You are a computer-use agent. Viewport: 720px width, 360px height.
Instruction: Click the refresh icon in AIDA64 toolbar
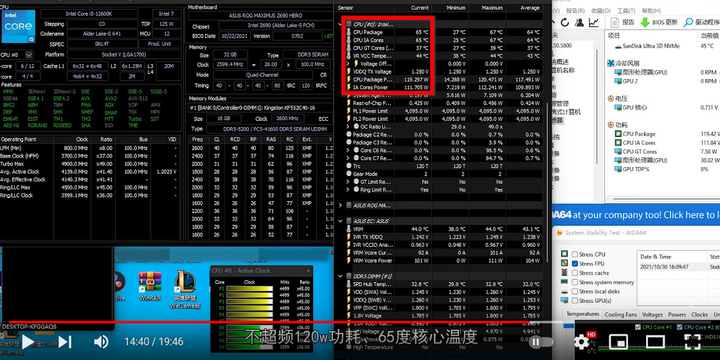(x=564, y=22)
